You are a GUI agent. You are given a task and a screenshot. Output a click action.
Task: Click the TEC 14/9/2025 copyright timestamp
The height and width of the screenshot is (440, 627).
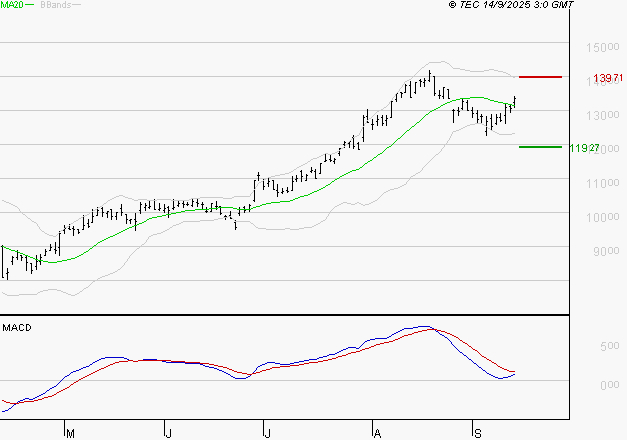click(x=511, y=5)
